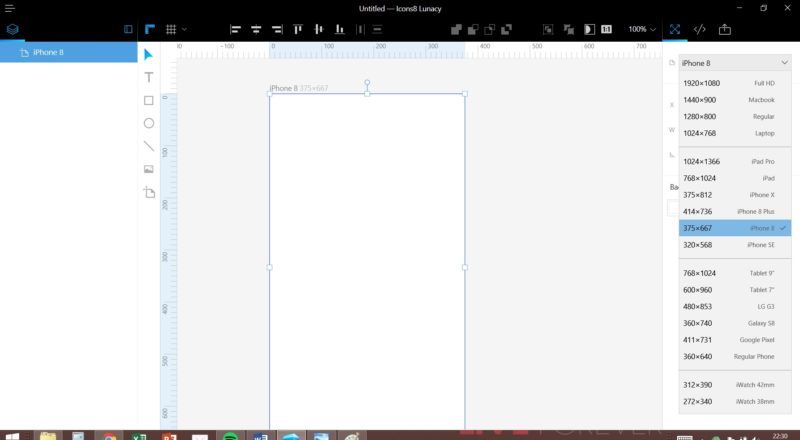Select the Artboard tool

(149, 192)
